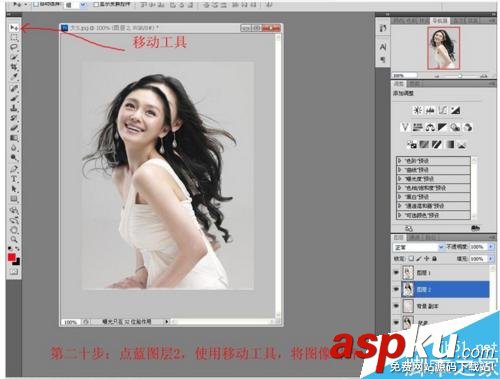Click the Curves adjustment icon
Viewport: 500px width, 379px height.
pos(443,110)
